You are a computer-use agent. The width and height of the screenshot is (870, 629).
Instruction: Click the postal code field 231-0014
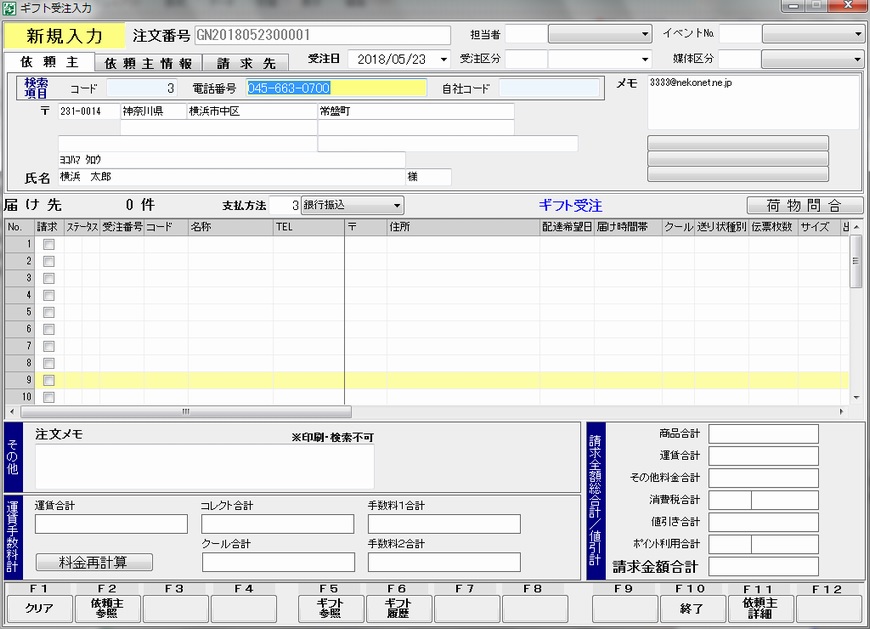(x=89, y=111)
